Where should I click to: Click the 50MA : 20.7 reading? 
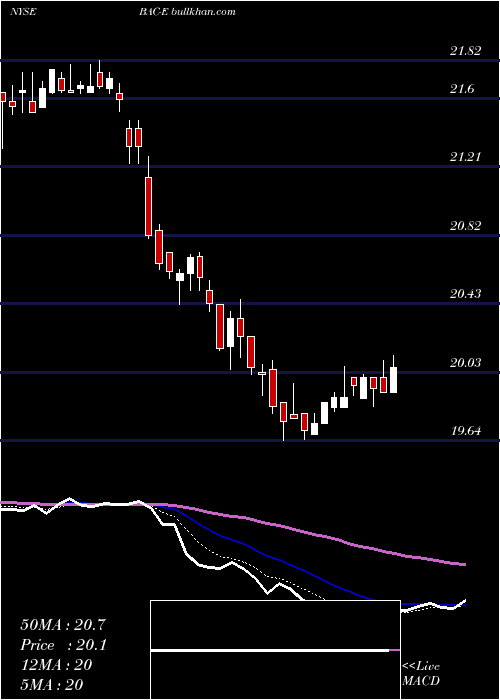click(63, 625)
